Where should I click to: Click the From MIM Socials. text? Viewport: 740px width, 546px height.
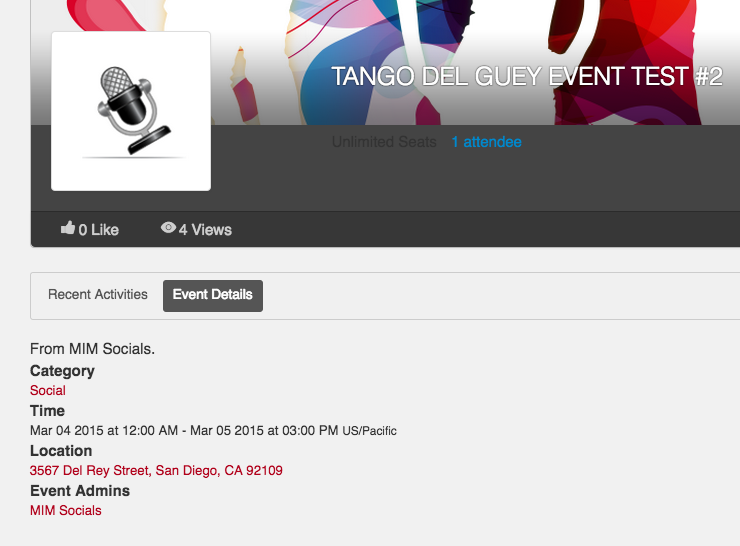(92, 349)
